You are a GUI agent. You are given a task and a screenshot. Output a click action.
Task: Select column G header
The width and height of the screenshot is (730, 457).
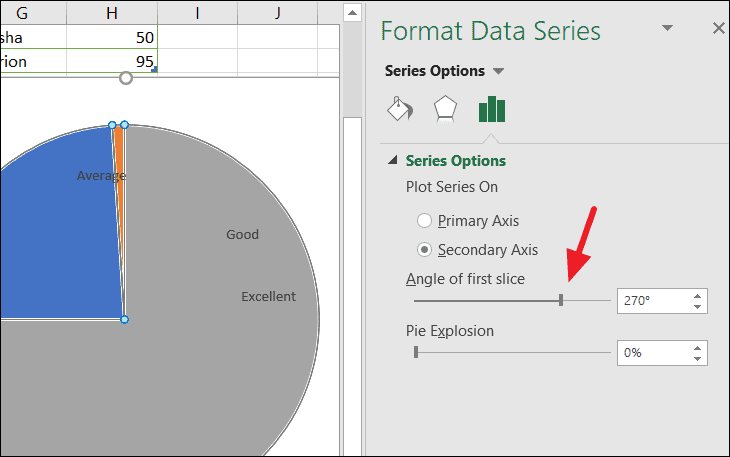(33, 13)
